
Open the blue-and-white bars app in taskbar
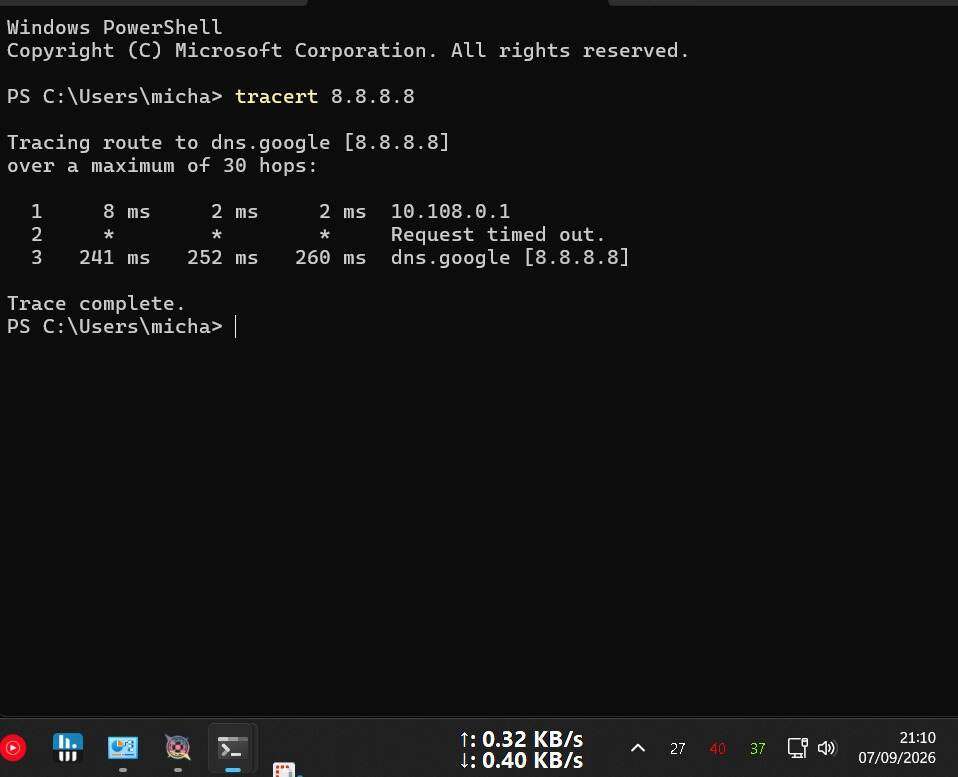point(68,748)
